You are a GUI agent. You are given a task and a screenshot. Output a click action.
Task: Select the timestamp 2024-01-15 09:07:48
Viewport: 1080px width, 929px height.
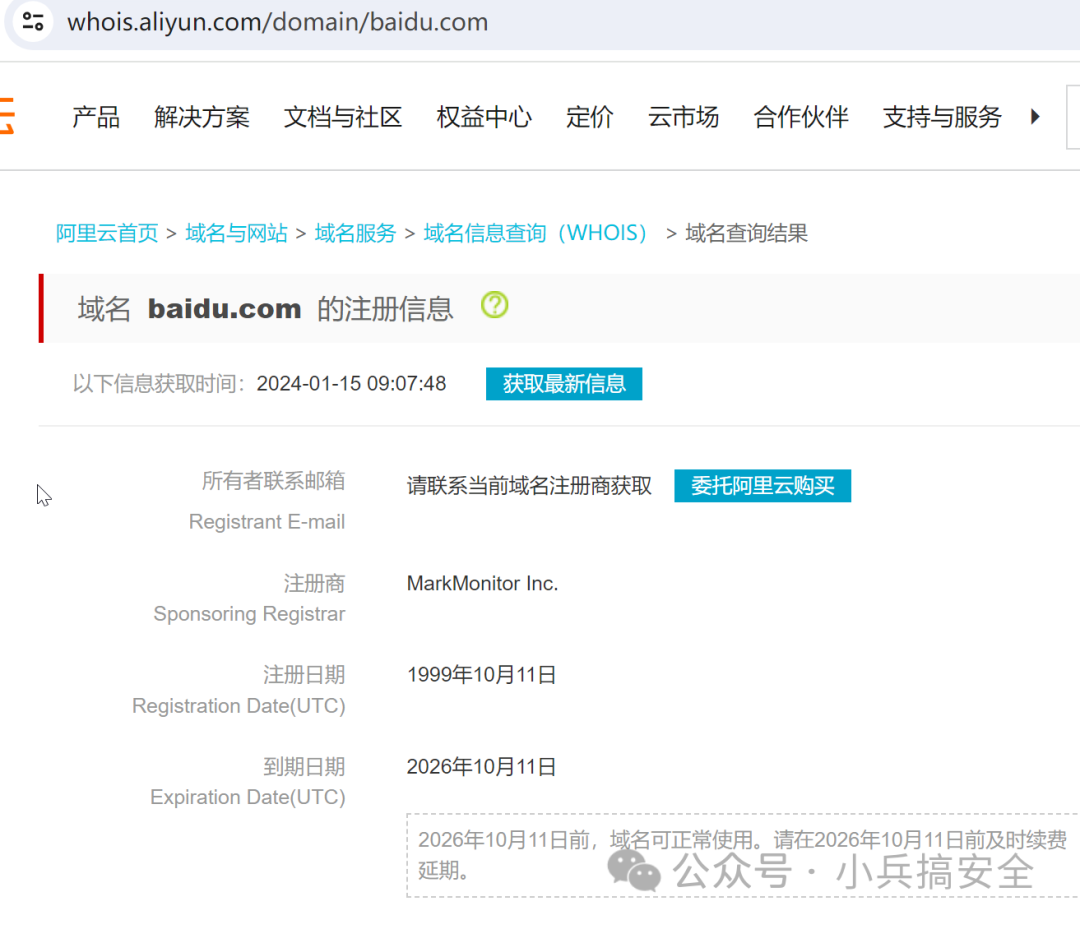click(x=351, y=384)
